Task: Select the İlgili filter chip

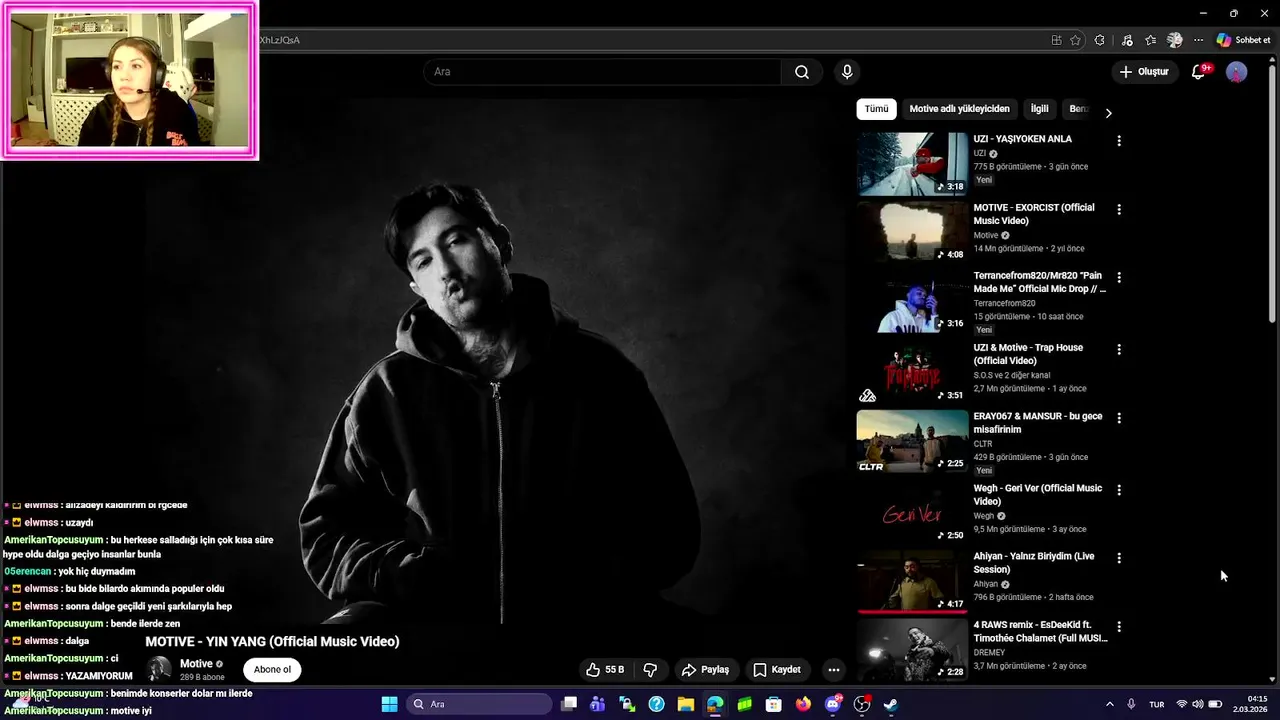Action: pyautogui.click(x=1040, y=109)
